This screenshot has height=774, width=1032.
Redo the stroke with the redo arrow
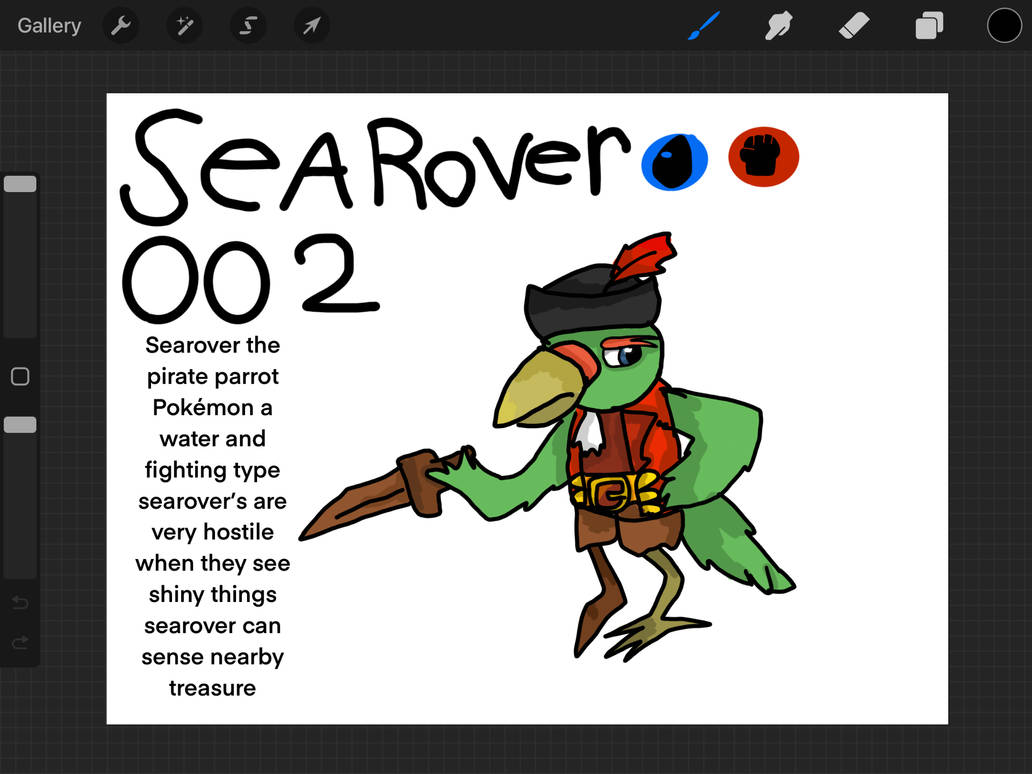coord(20,642)
